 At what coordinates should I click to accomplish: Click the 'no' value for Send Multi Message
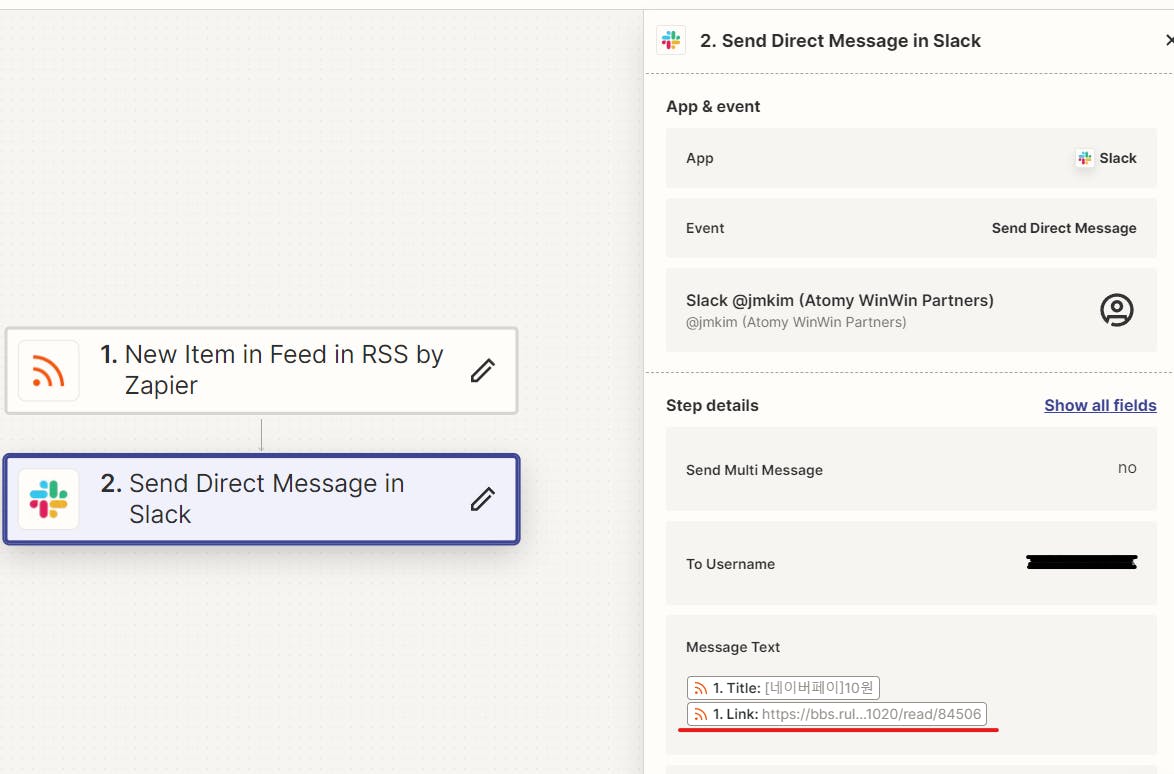pyautogui.click(x=1127, y=468)
